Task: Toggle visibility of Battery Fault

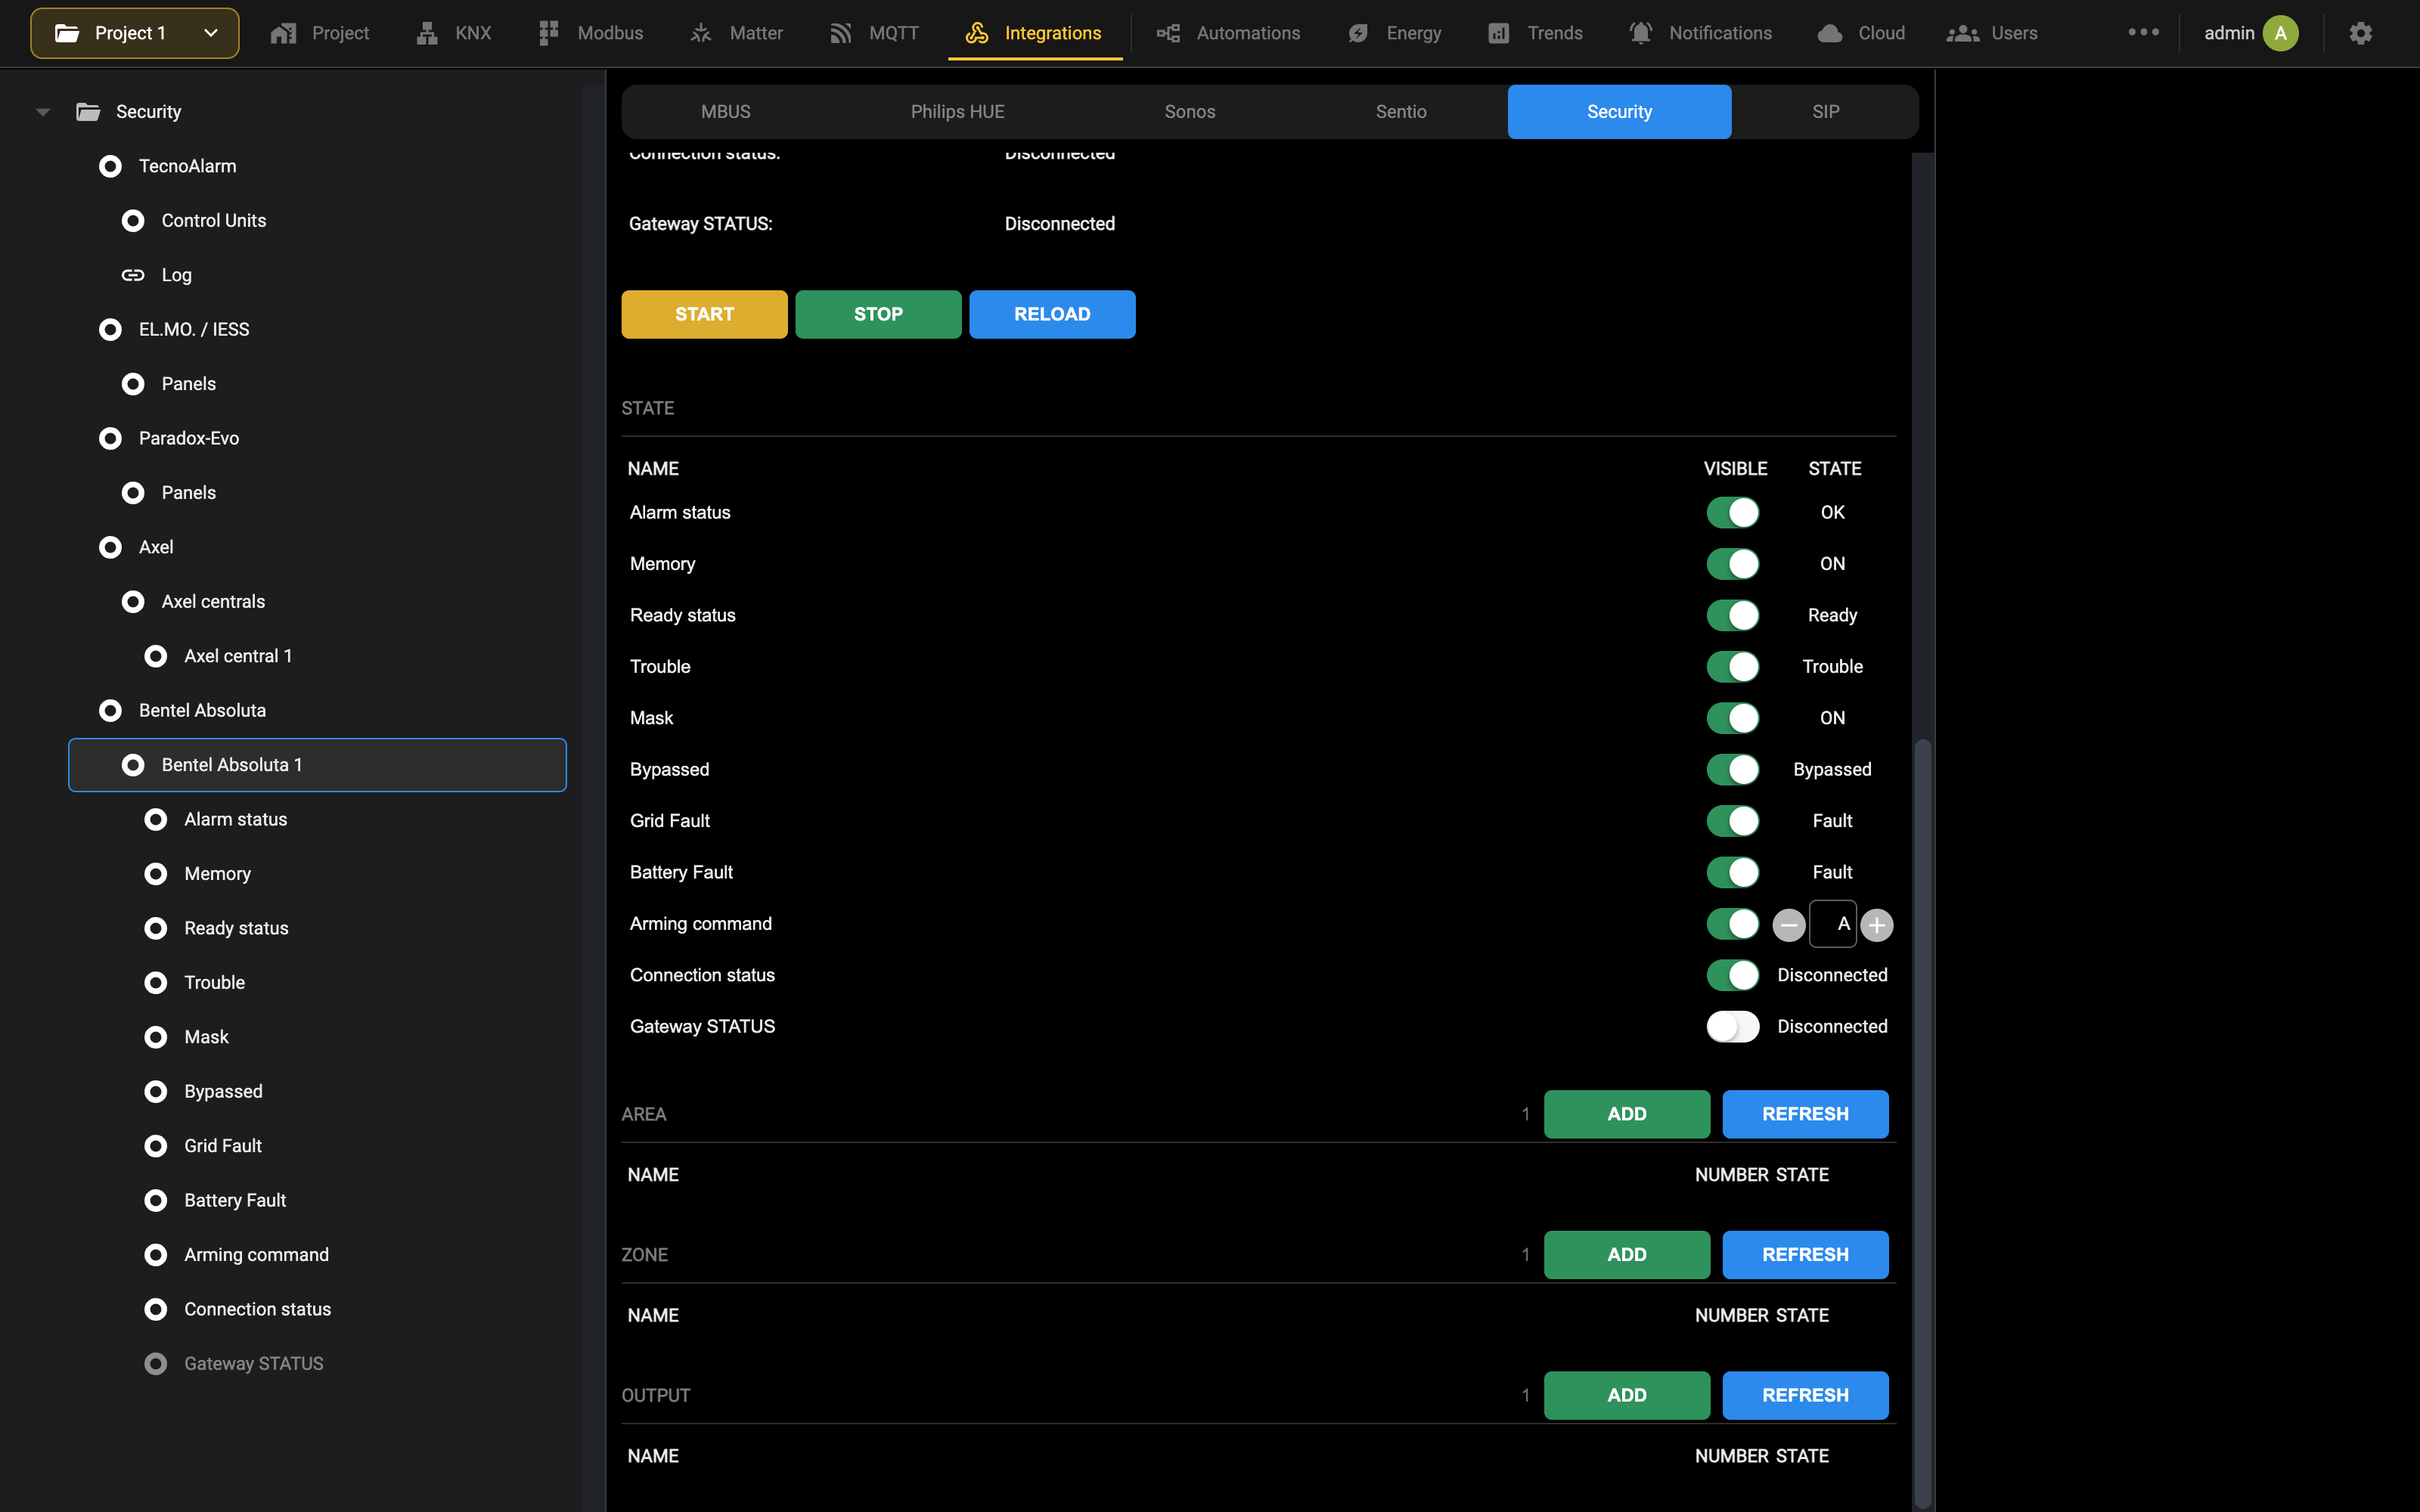Action: tap(1733, 872)
